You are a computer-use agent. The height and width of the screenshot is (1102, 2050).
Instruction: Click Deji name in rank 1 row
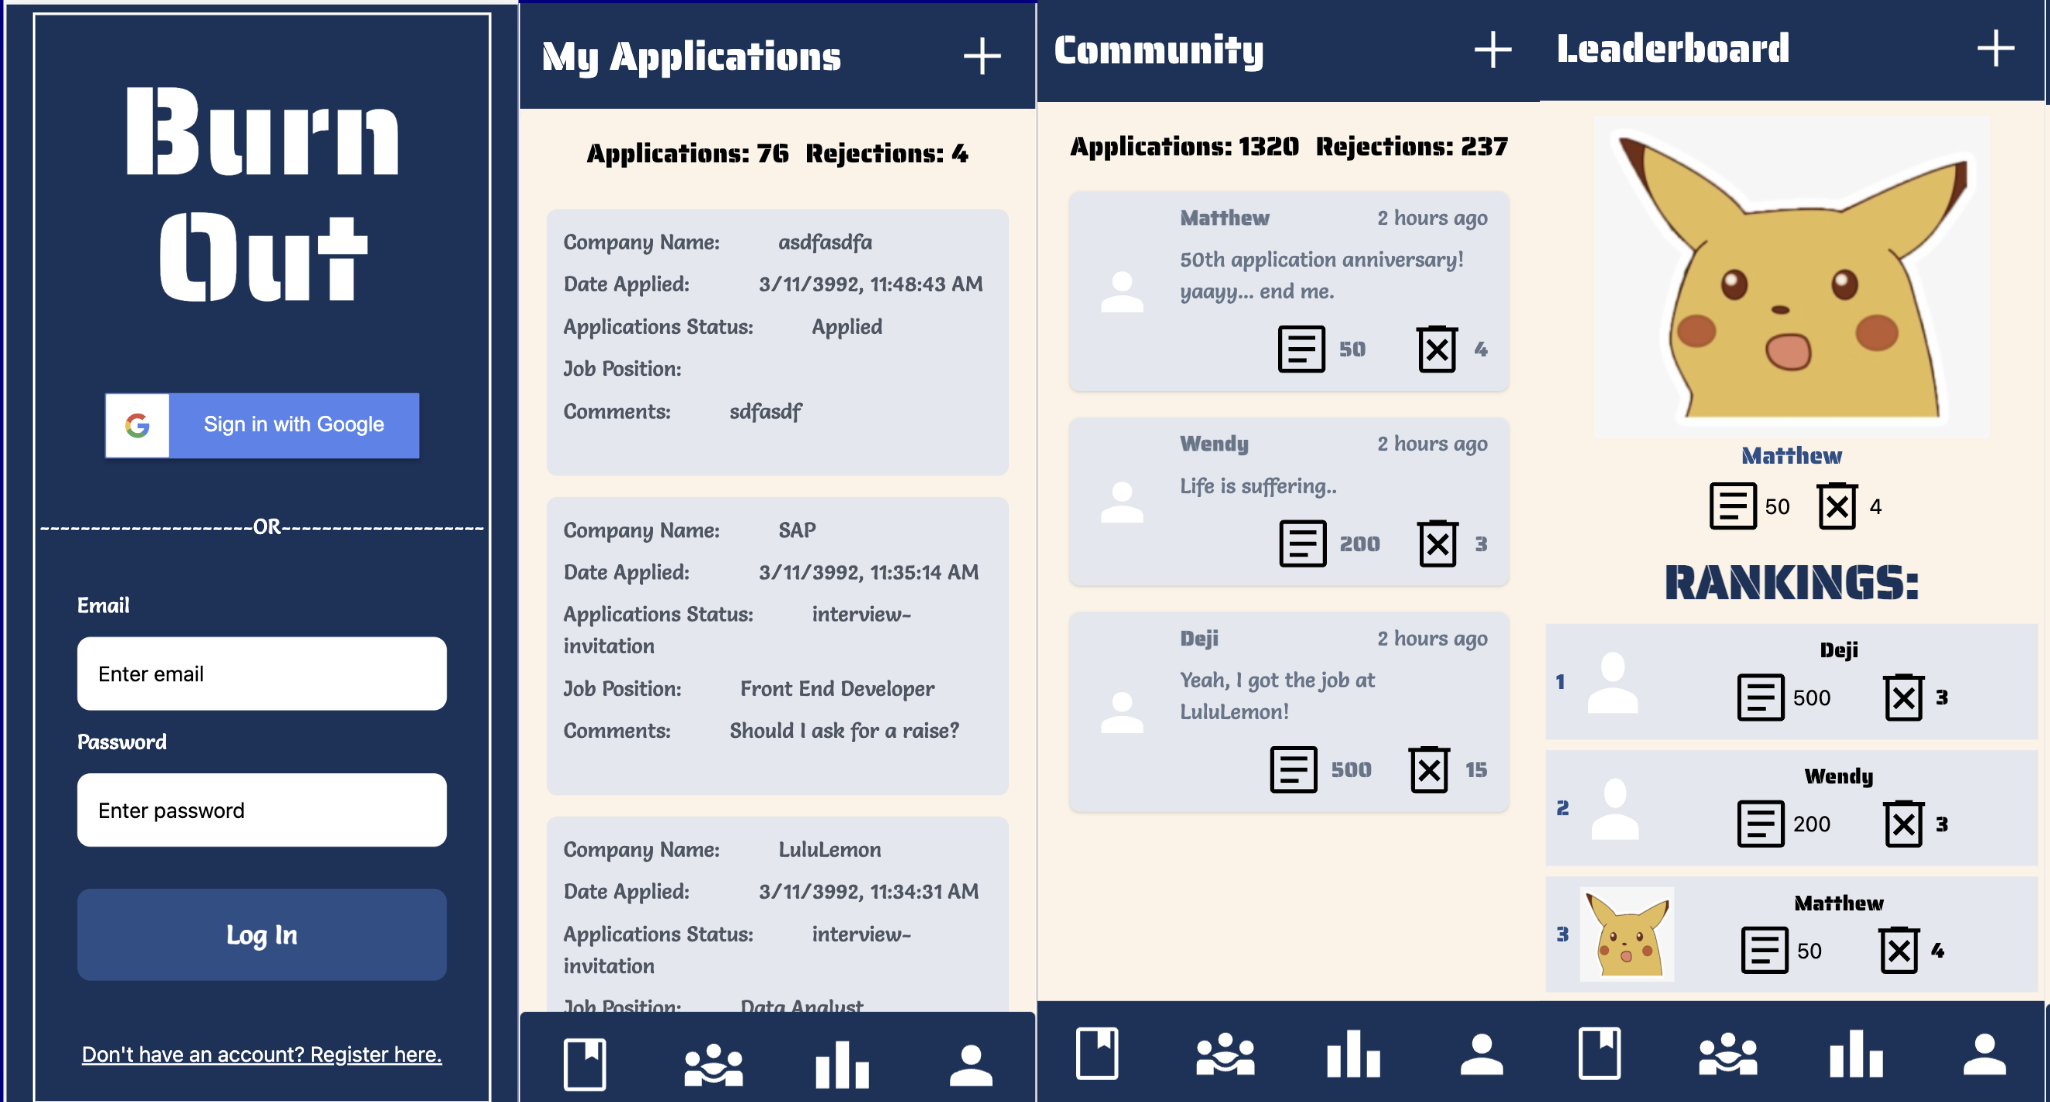(1839, 650)
